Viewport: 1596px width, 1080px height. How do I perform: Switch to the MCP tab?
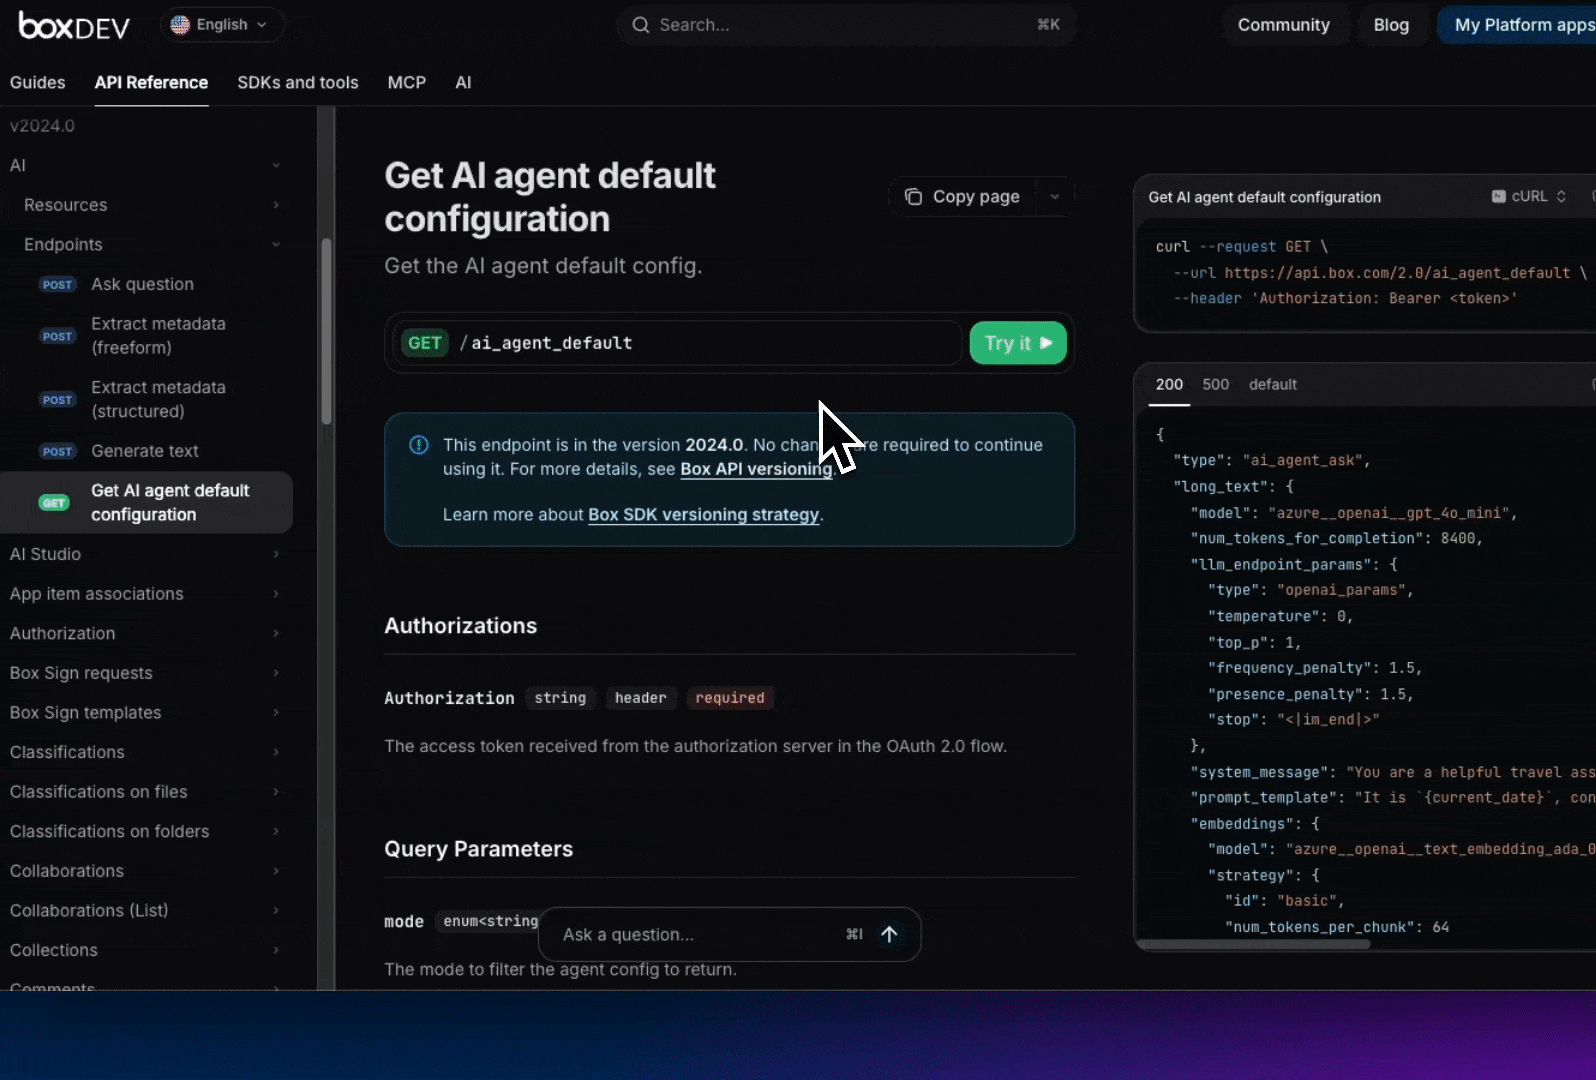coord(407,82)
